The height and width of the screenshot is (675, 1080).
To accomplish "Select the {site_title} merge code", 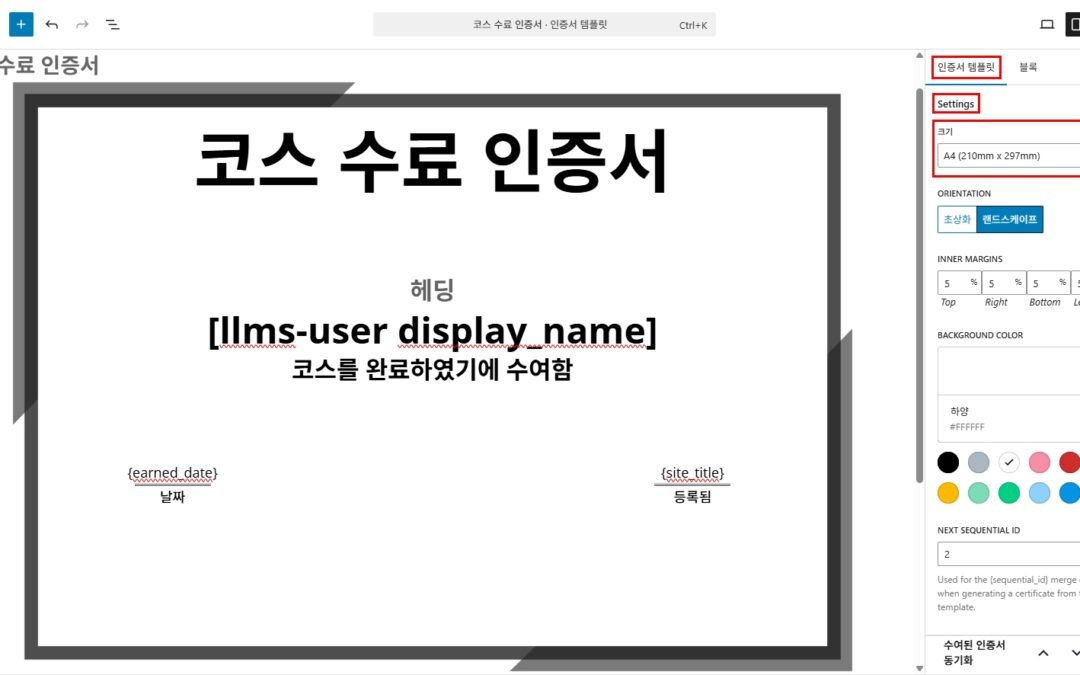I will 692,473.
